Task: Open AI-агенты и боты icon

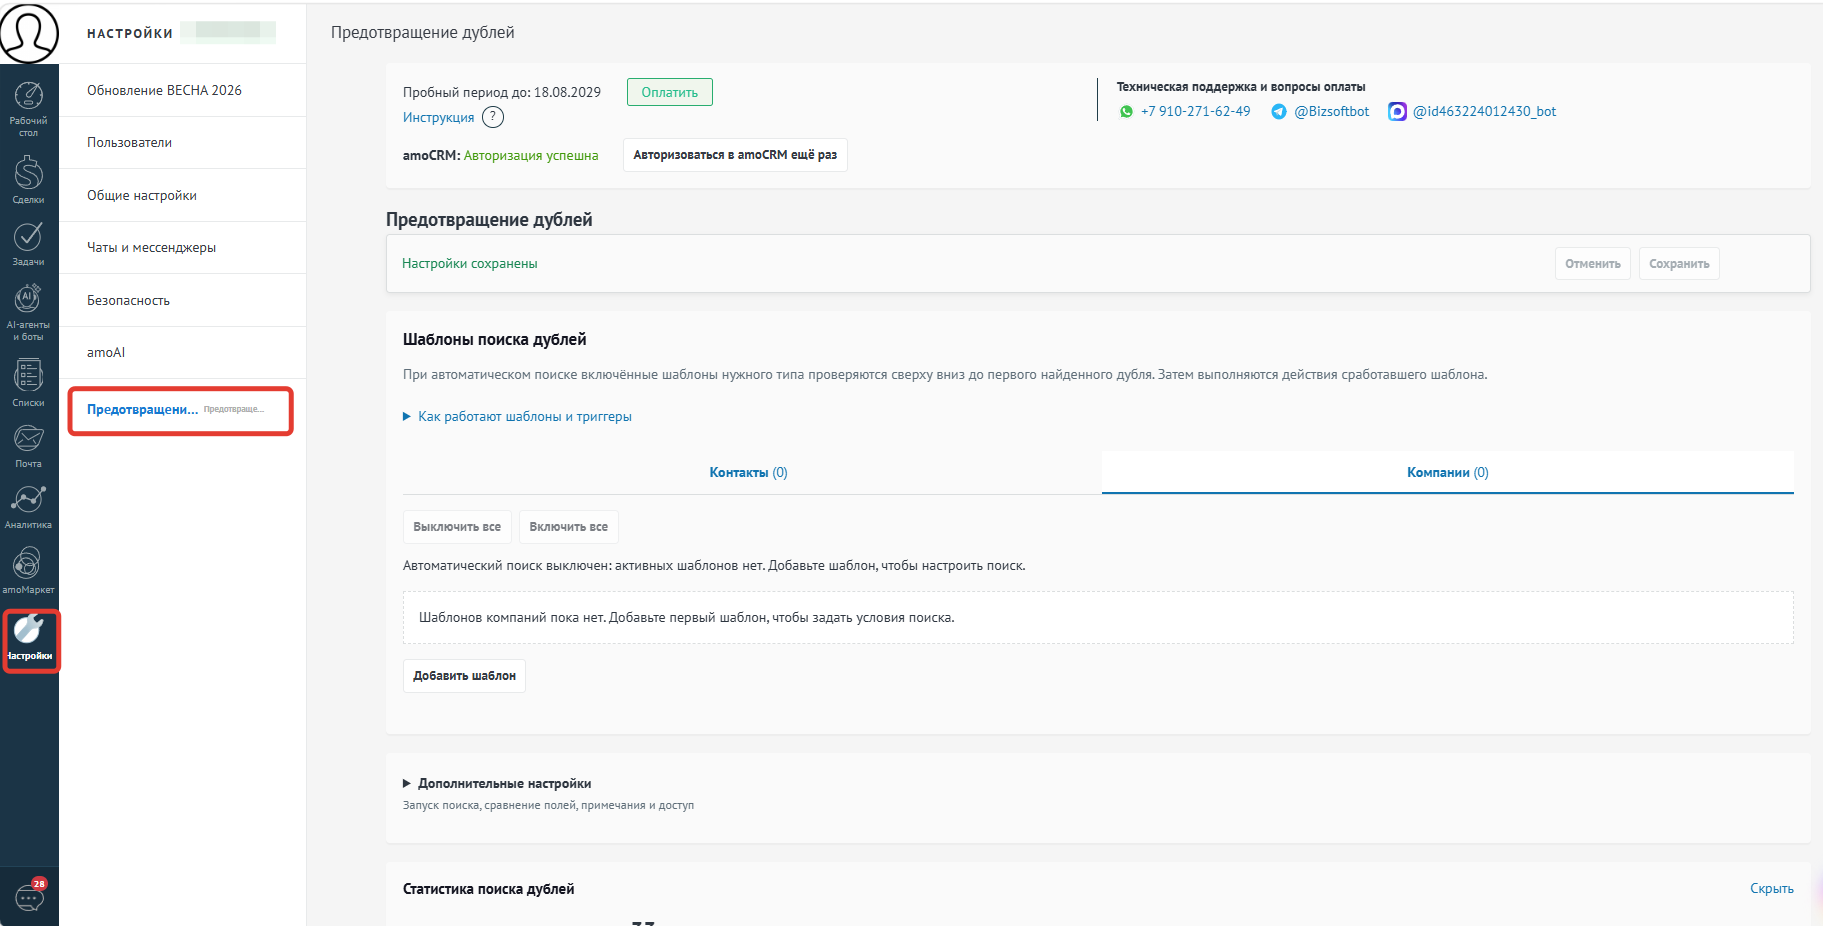Action: pos(28,312)
